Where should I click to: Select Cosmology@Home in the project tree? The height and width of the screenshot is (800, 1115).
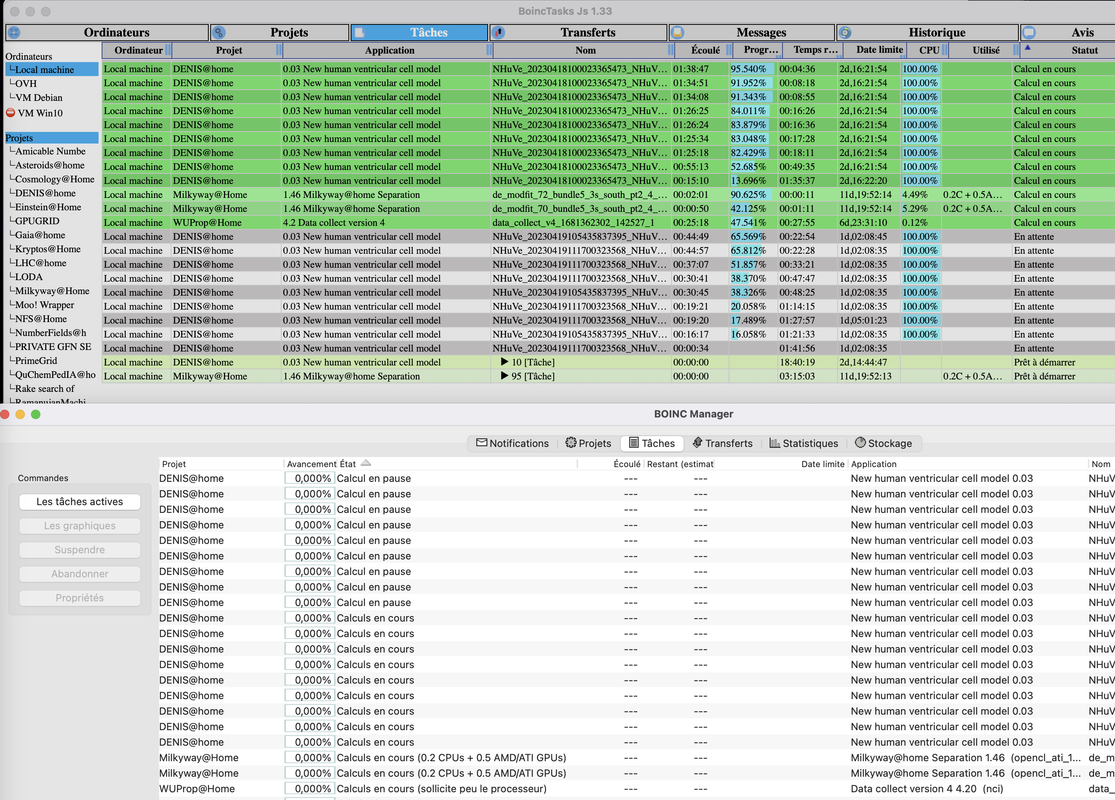(x=55, y=179)
